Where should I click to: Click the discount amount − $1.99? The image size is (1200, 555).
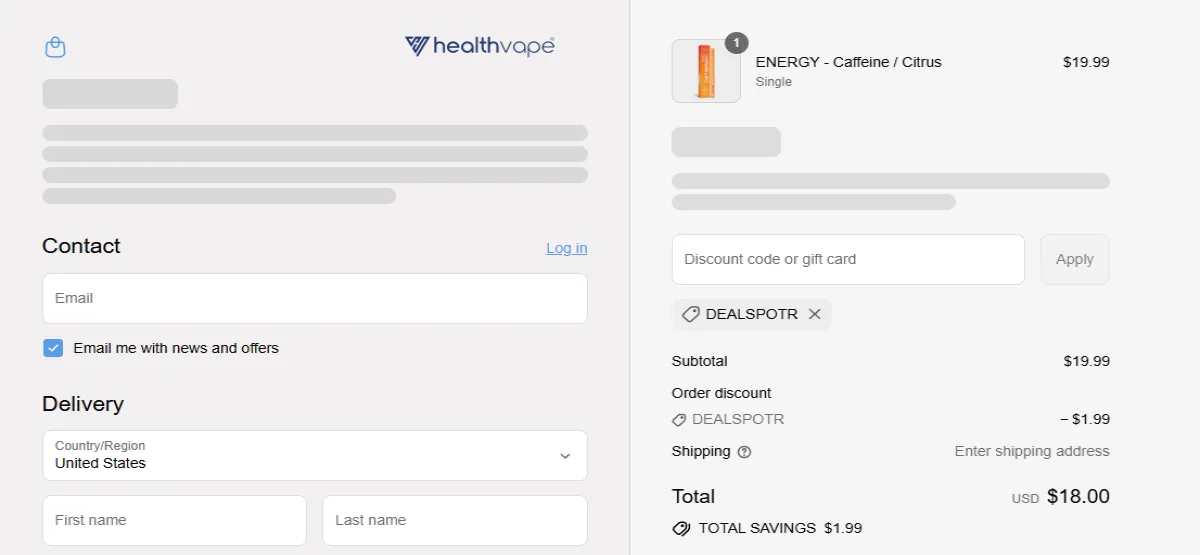pos(1085,419)
